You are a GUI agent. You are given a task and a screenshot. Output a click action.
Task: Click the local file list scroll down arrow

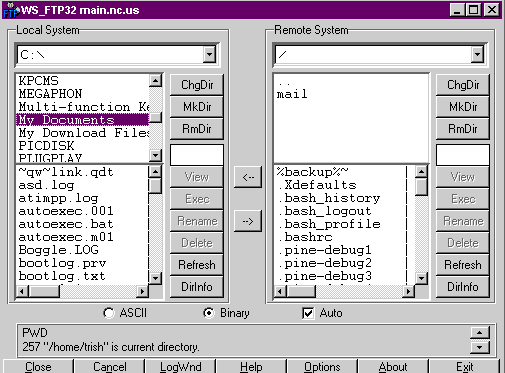pos(155,278)
